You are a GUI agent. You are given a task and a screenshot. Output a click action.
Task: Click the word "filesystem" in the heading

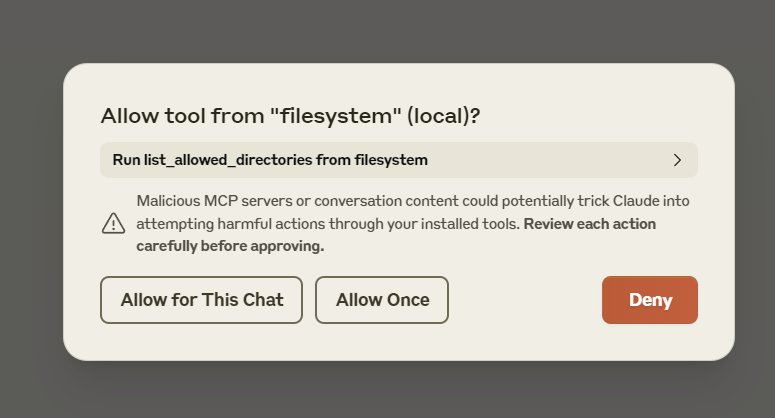click(x=336, y=116)
